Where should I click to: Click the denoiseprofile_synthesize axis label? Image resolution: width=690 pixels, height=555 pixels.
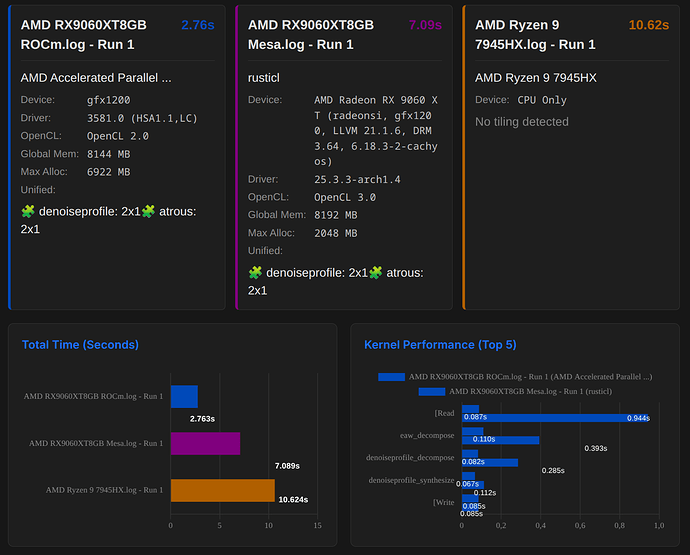[x=411, y=481]
